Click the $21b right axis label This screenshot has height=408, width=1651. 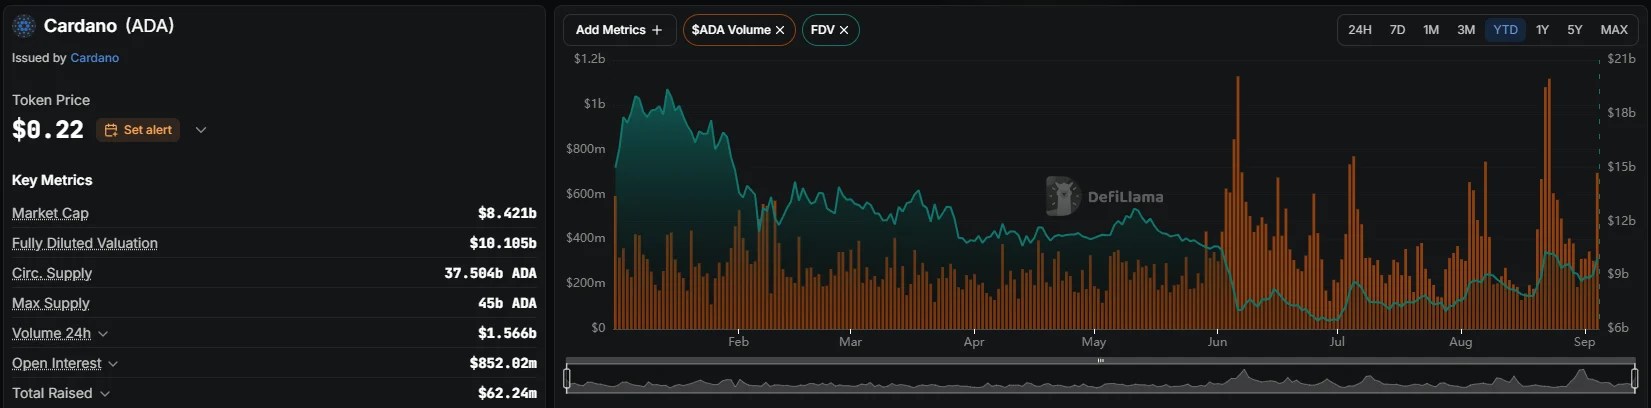tap(1621, 59)
